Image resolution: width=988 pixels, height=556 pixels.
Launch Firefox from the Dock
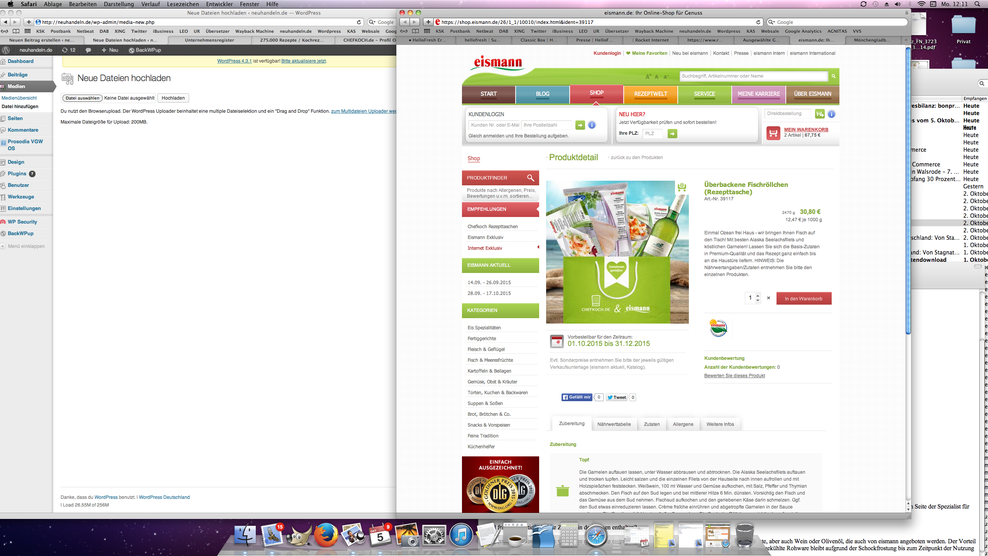pos(326,536)
